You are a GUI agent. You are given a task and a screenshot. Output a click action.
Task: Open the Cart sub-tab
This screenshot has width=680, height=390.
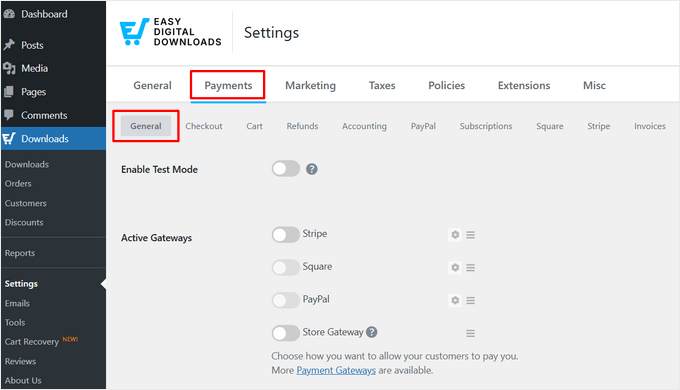[255, 126]
